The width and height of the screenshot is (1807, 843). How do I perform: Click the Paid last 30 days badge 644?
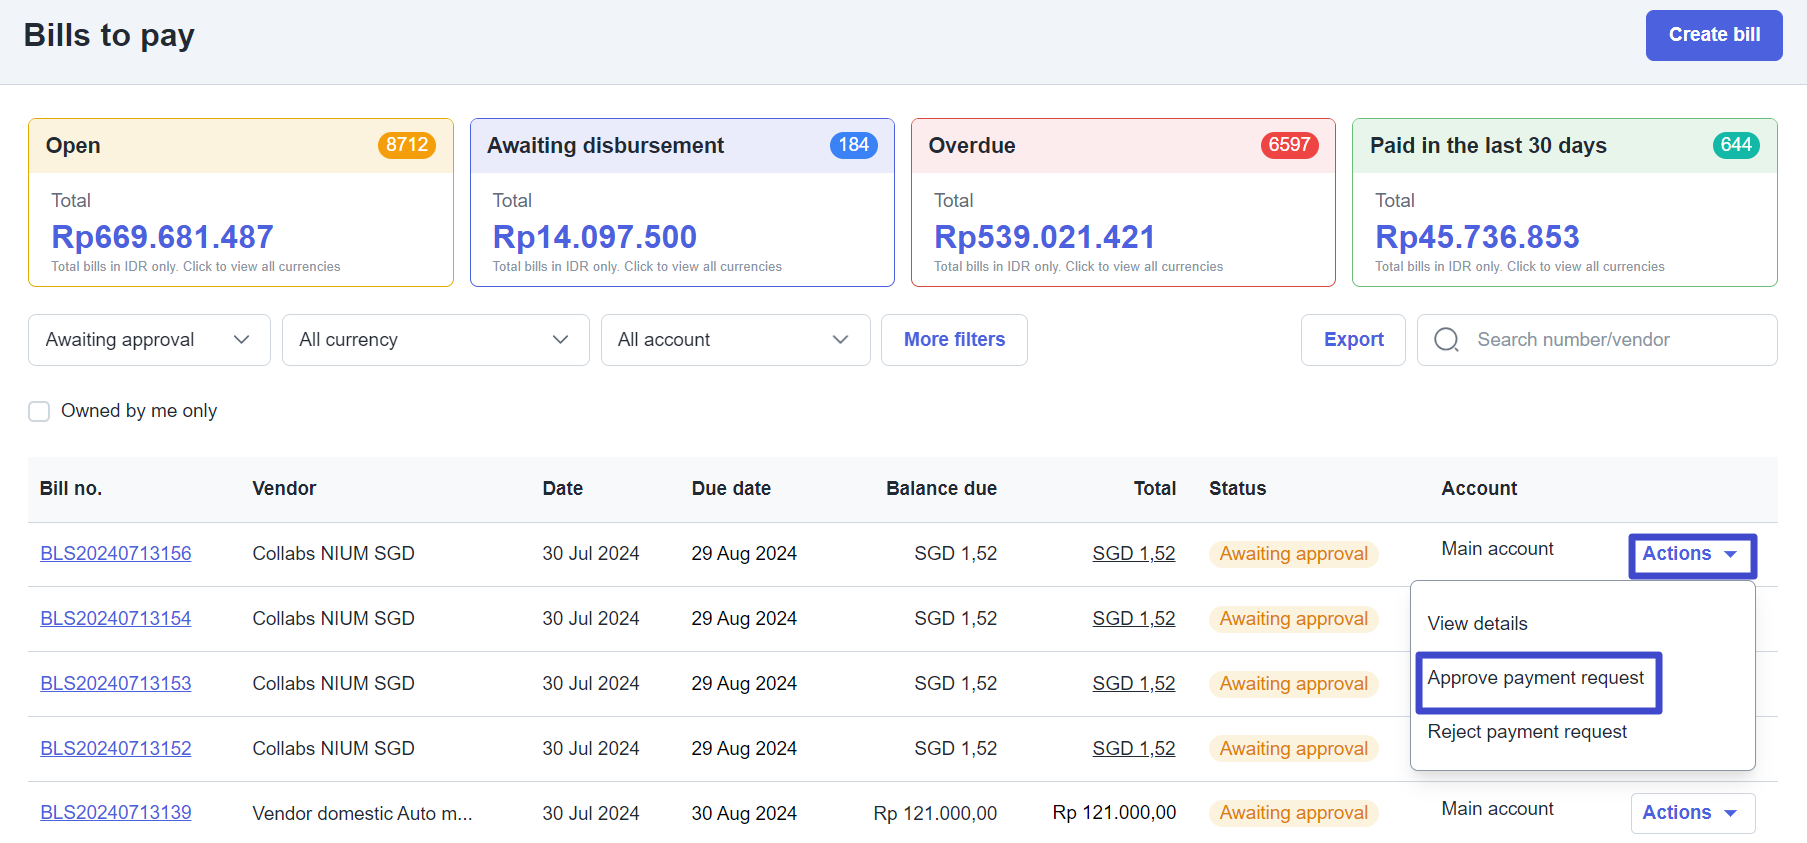coord(1735,145)
